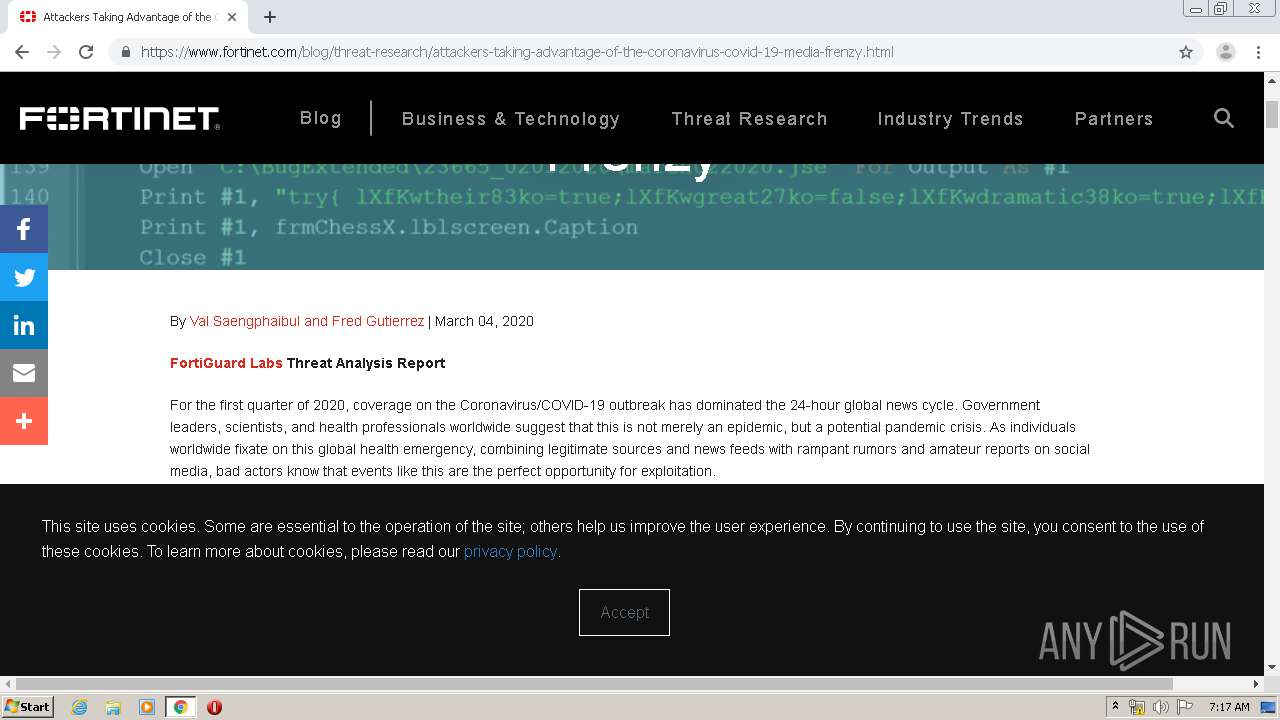1280x720 pixels.
Task: Click the March 04, 2020 date text
Action: [x=484, y=321]
